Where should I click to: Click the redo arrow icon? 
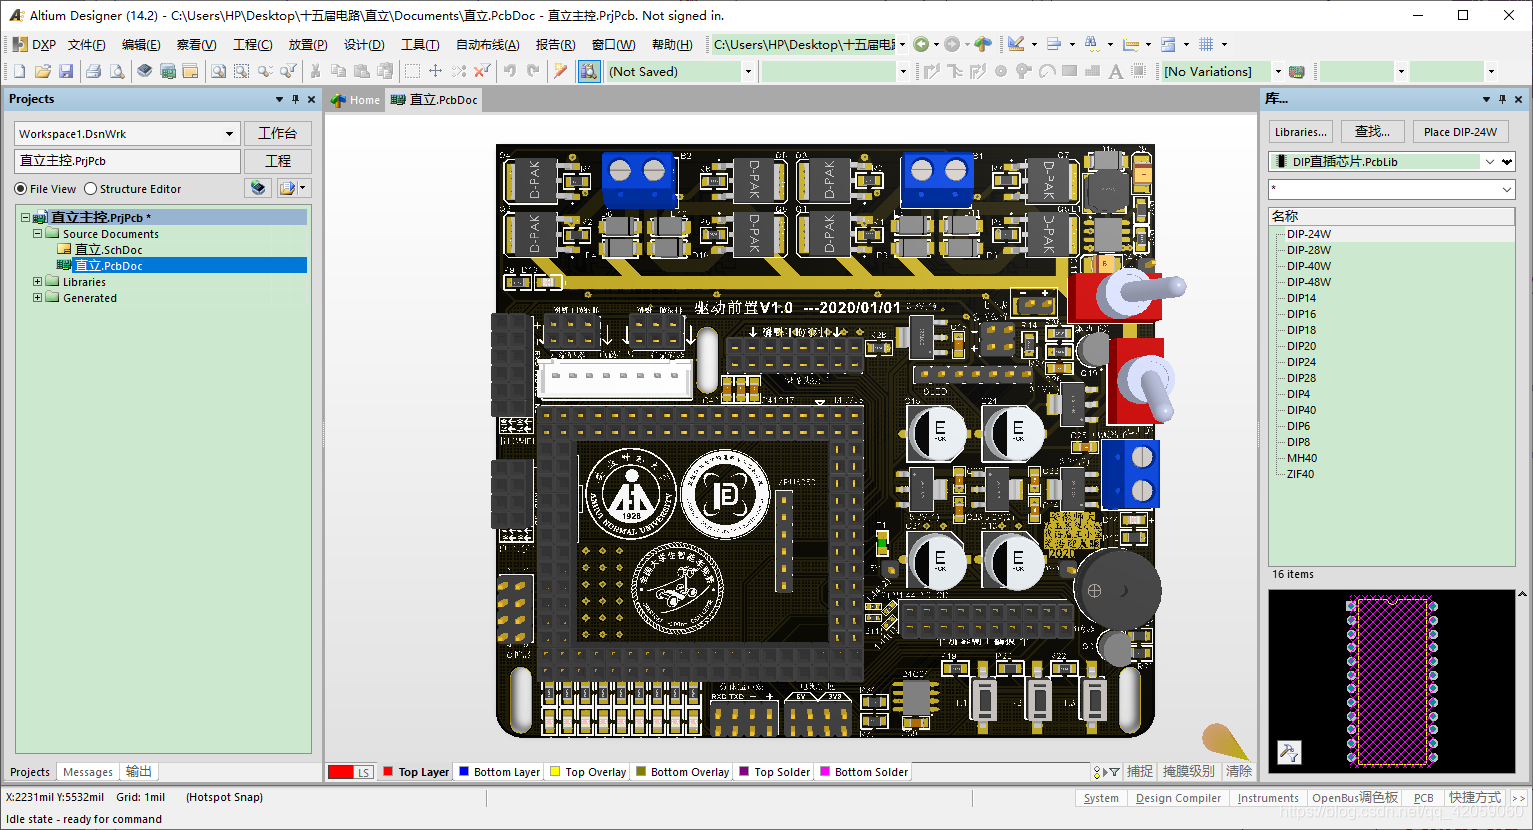533,71
